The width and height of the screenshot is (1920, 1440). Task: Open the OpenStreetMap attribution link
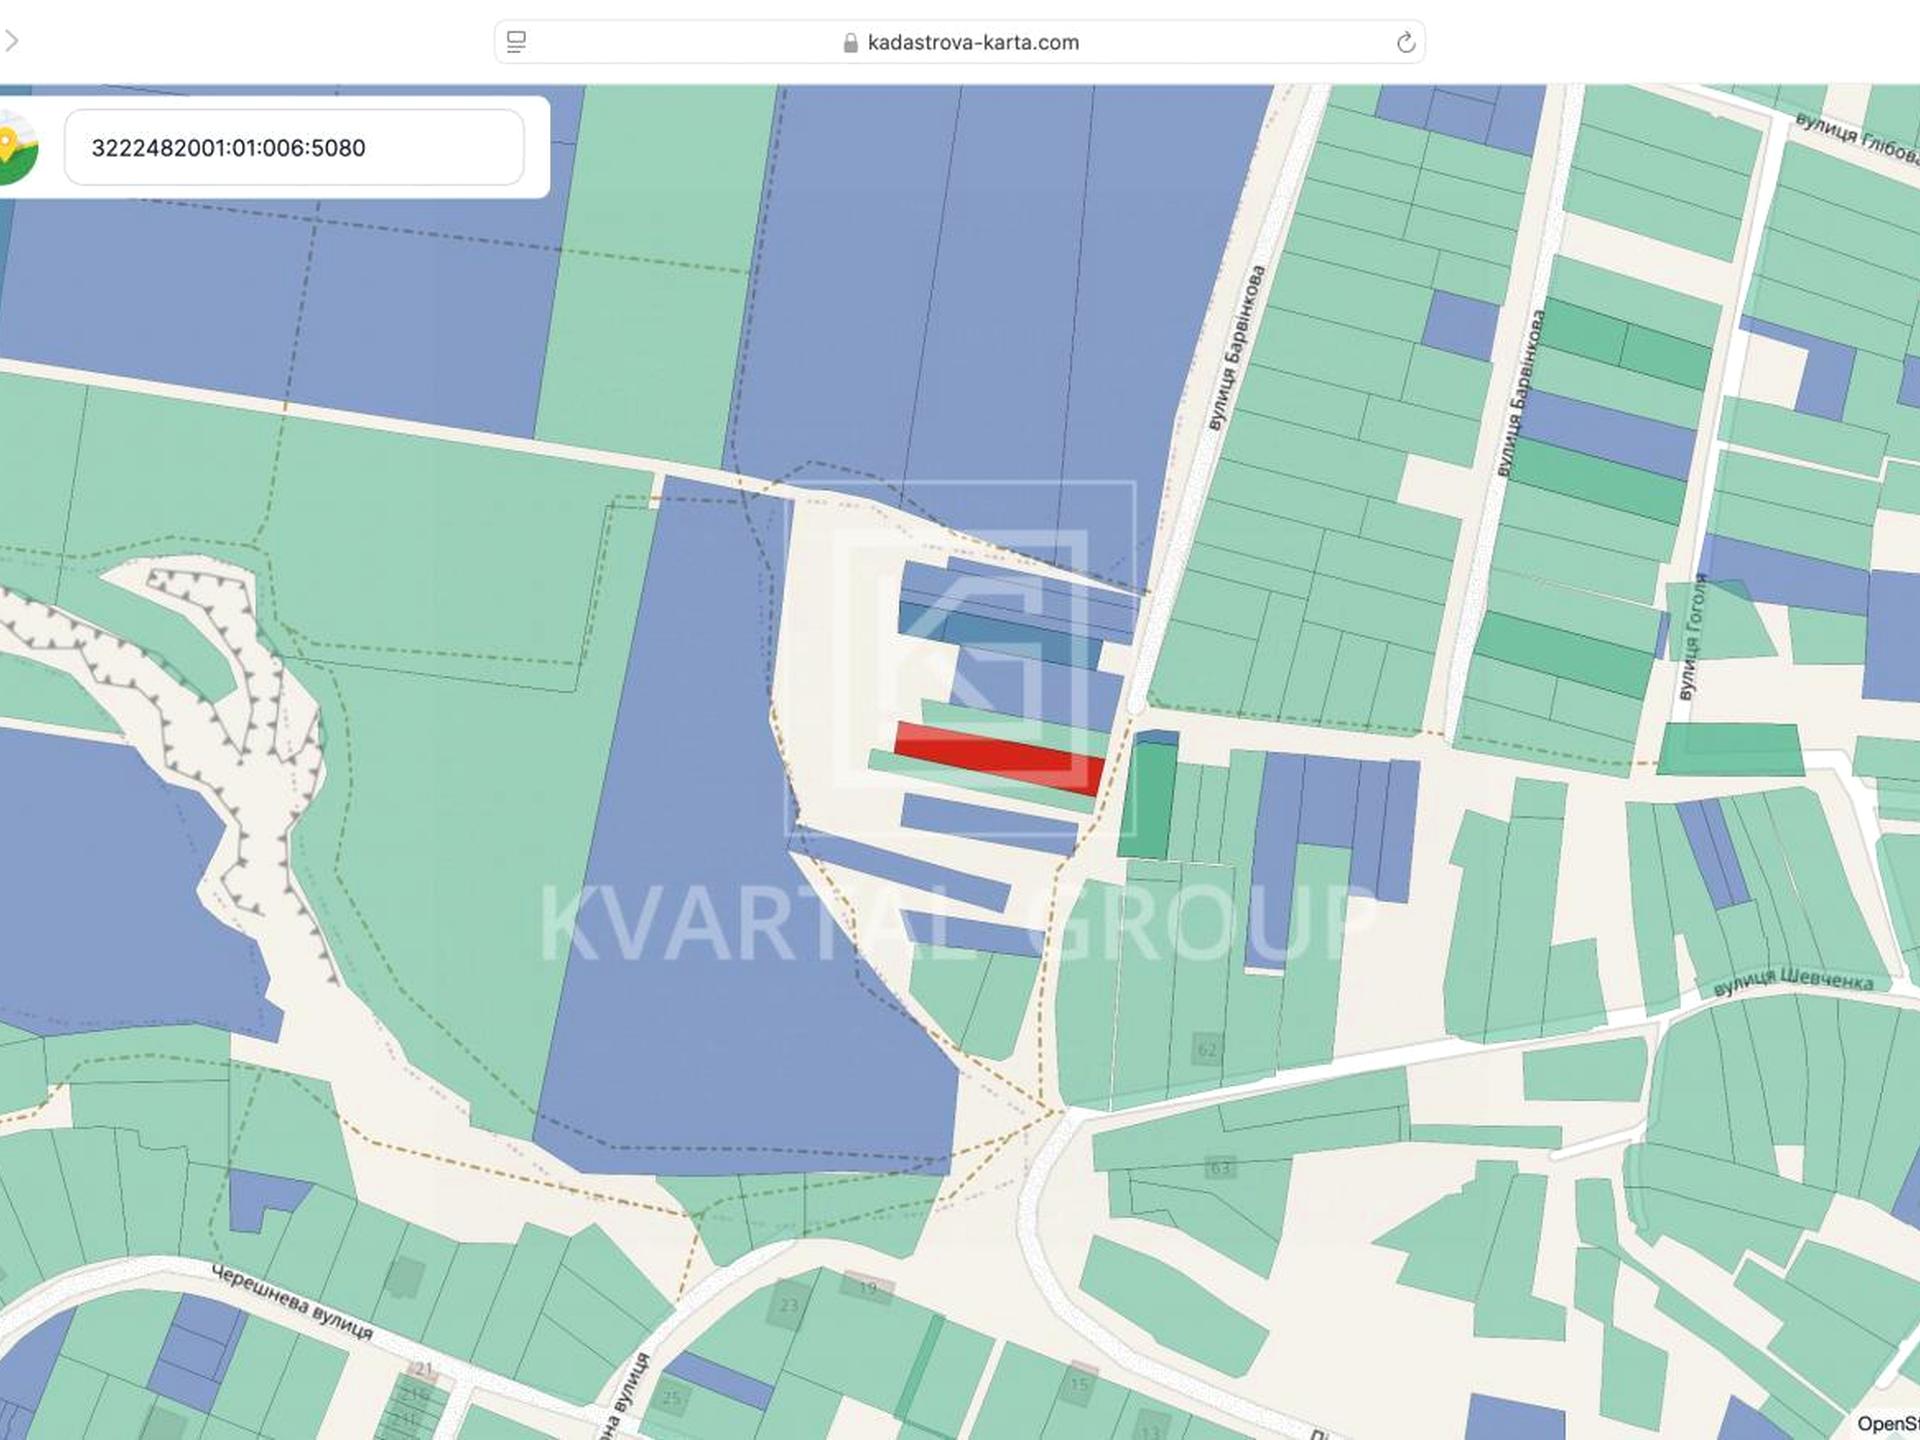[x=1887, y=1422]
